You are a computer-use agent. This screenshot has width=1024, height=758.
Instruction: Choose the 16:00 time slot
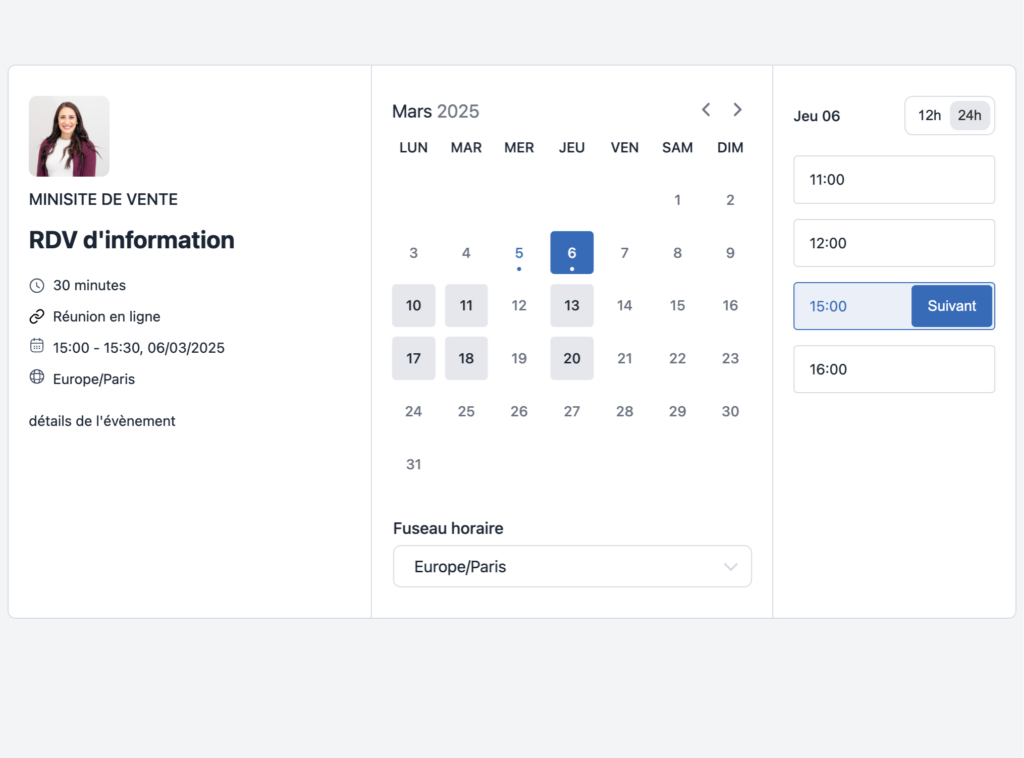[x=894, y=369]
